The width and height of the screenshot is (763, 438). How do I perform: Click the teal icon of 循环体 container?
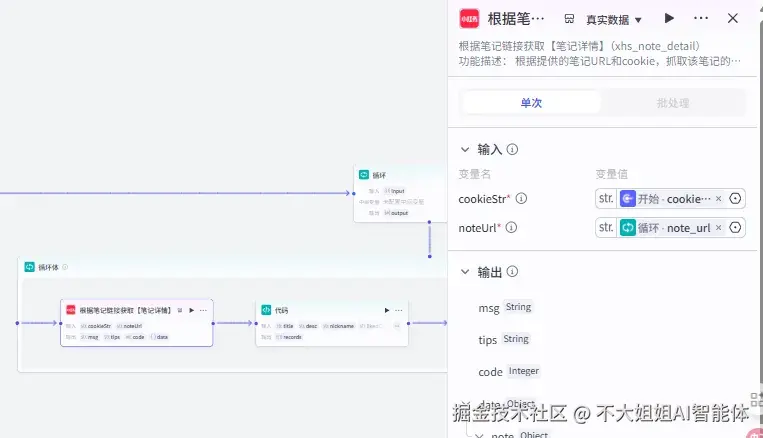click(30, 267)
